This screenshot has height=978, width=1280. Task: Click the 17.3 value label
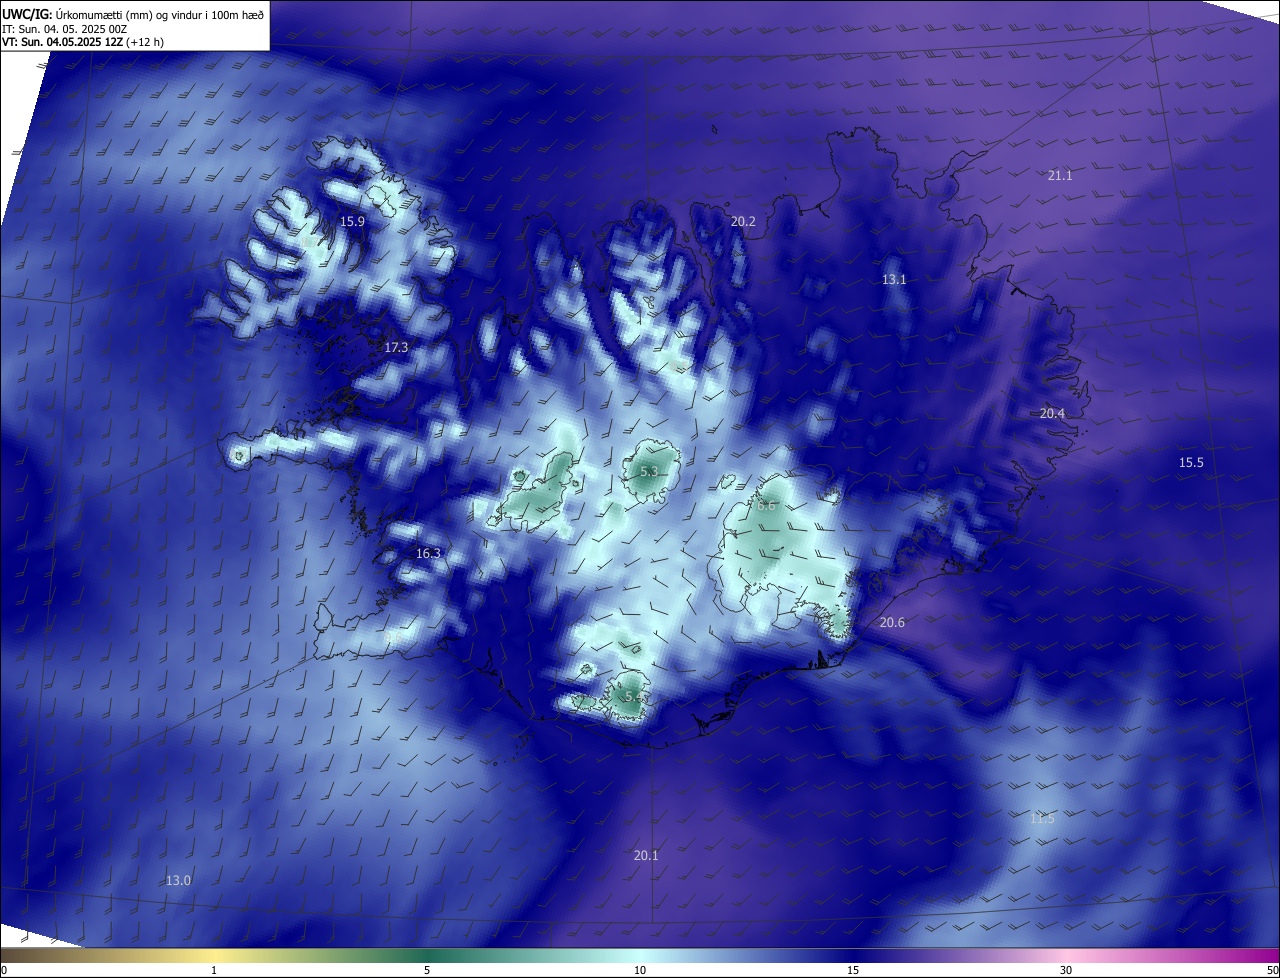pos(396,347)
